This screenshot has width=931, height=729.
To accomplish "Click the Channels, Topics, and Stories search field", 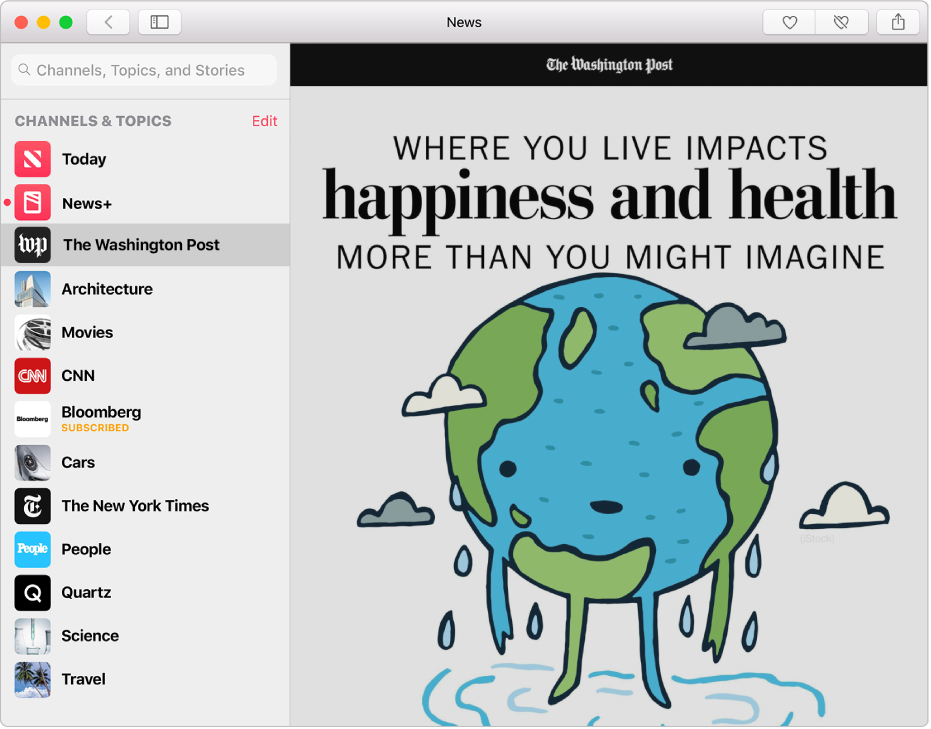I will pyautogui.click(x=143, y=70).
